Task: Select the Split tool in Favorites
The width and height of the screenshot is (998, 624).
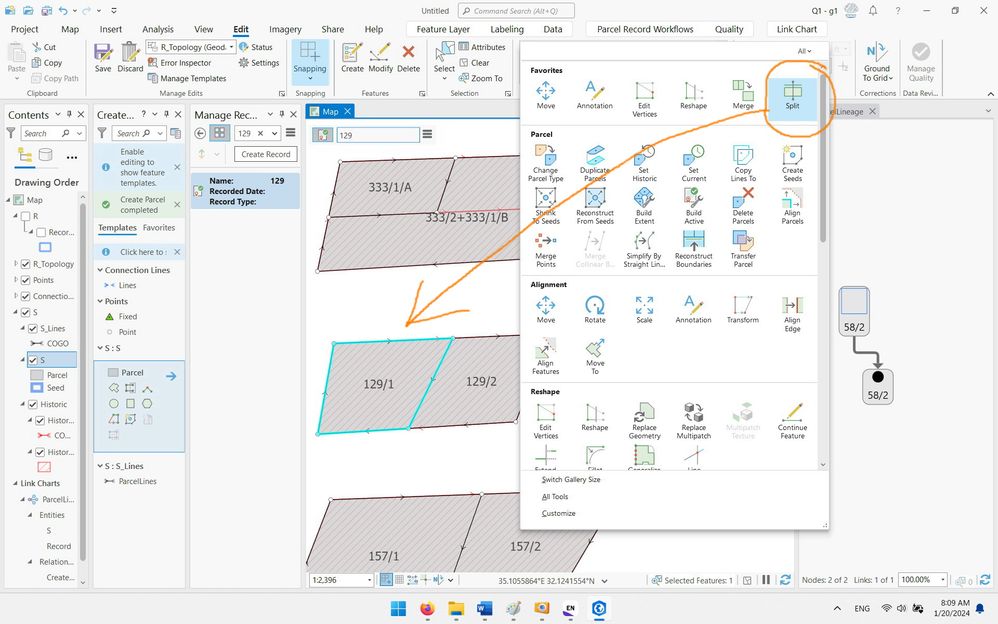Action: click(792, 95)
